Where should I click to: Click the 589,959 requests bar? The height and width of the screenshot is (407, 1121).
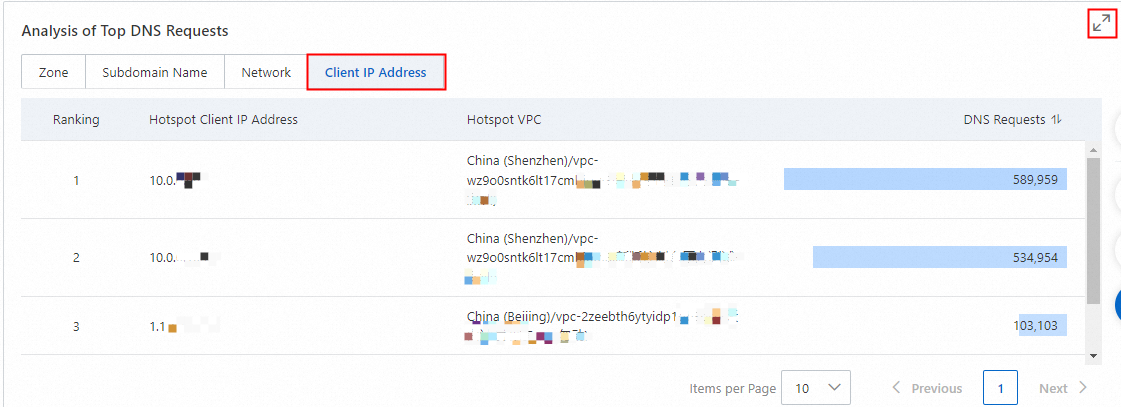(925, 180)
